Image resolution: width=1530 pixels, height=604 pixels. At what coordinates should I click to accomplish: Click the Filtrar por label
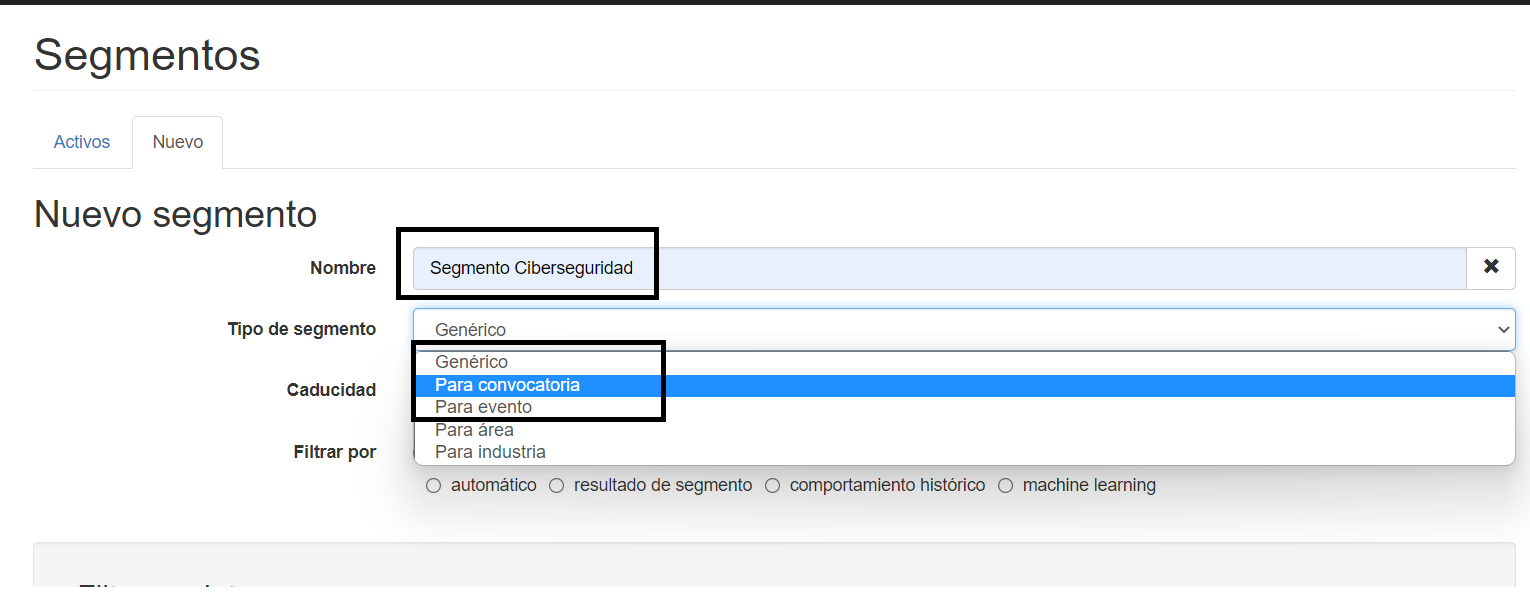click(335, 452)
